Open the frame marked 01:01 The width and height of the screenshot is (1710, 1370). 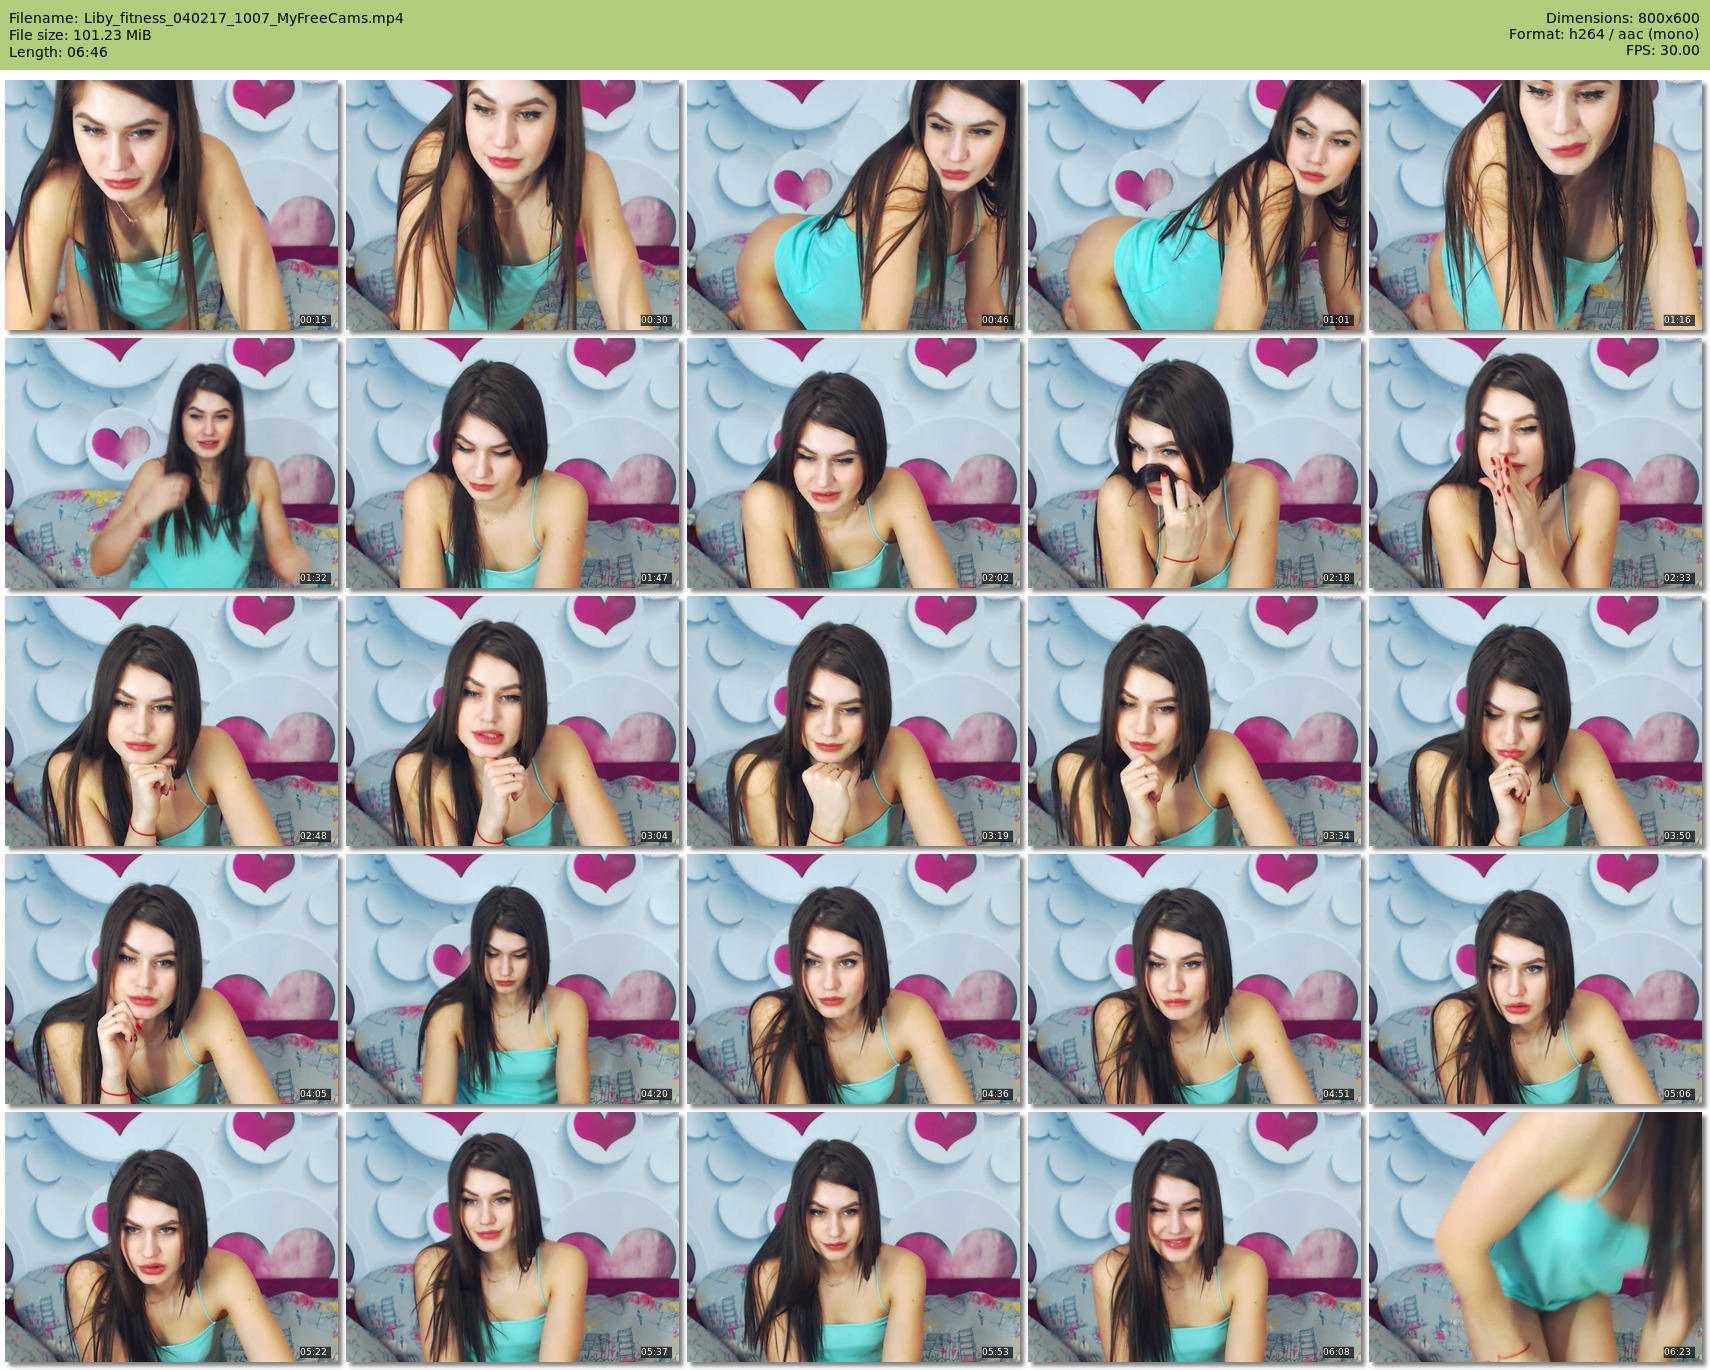pos(1195,205)
